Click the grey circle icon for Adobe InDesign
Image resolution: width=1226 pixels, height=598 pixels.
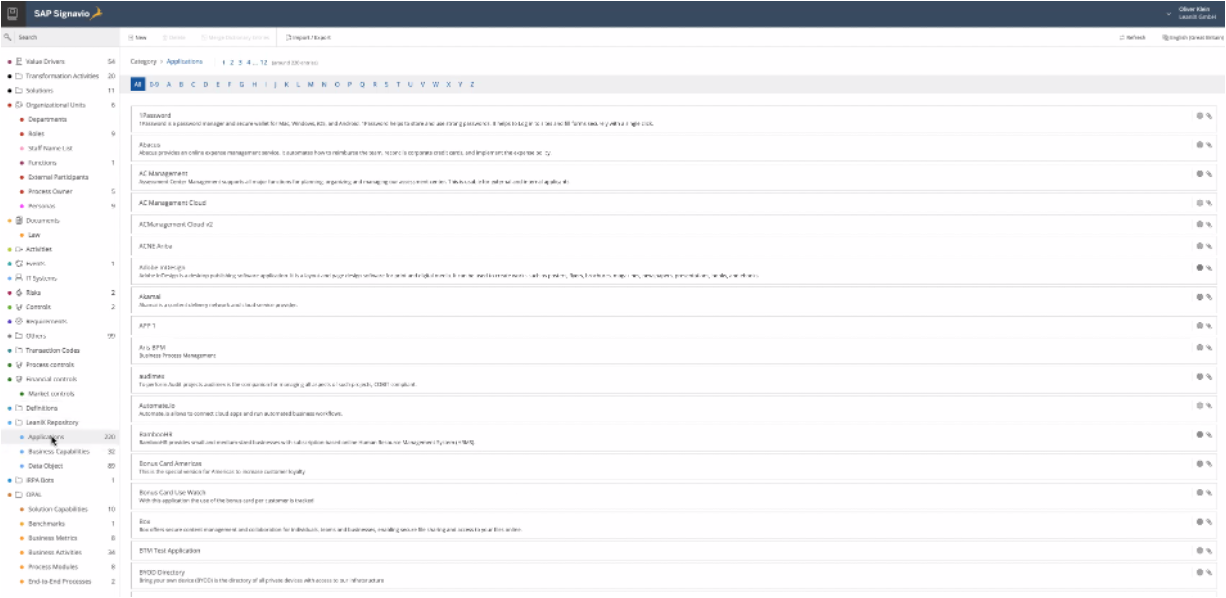point(1200,267)
